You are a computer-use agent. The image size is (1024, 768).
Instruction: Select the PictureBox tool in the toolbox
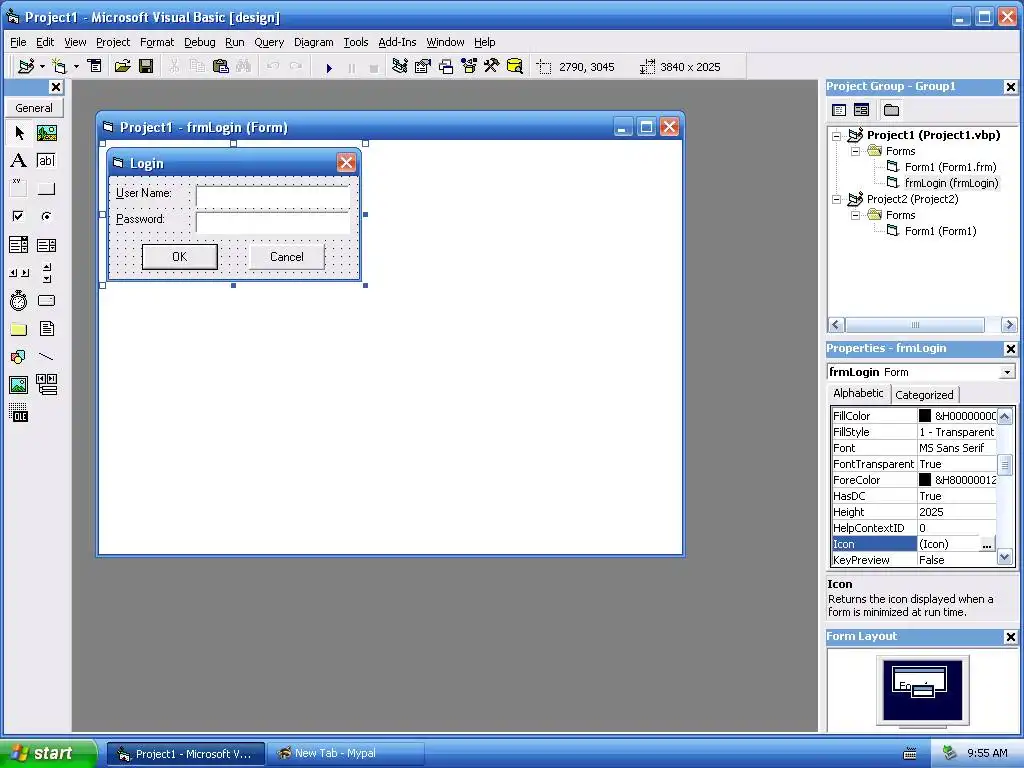point(46,133)
